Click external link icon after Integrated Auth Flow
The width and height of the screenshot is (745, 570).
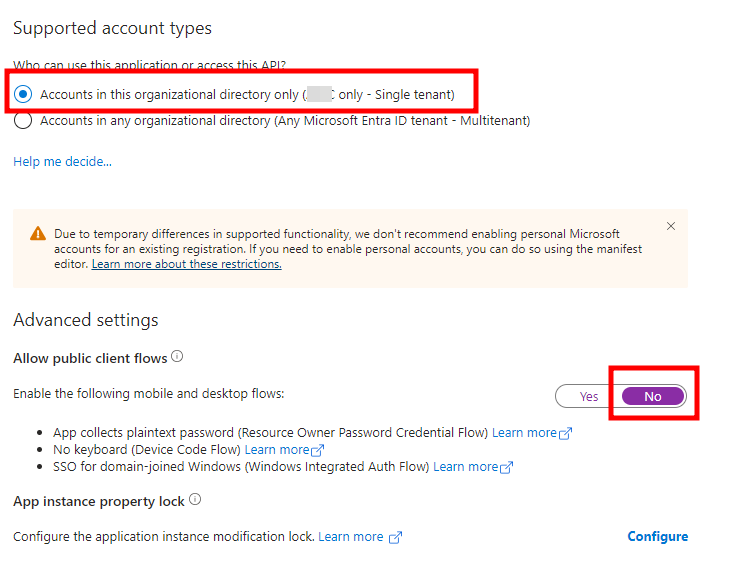pyautogui.click(x=507, y=468)
